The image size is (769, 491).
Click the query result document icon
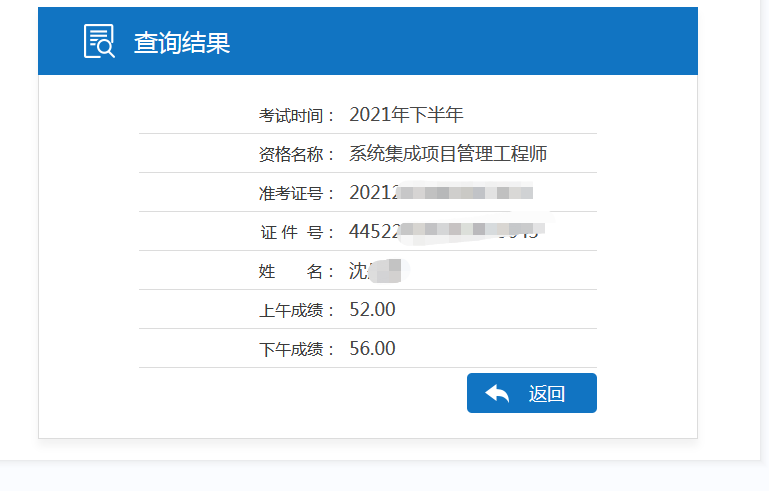[x=99, y=41]
